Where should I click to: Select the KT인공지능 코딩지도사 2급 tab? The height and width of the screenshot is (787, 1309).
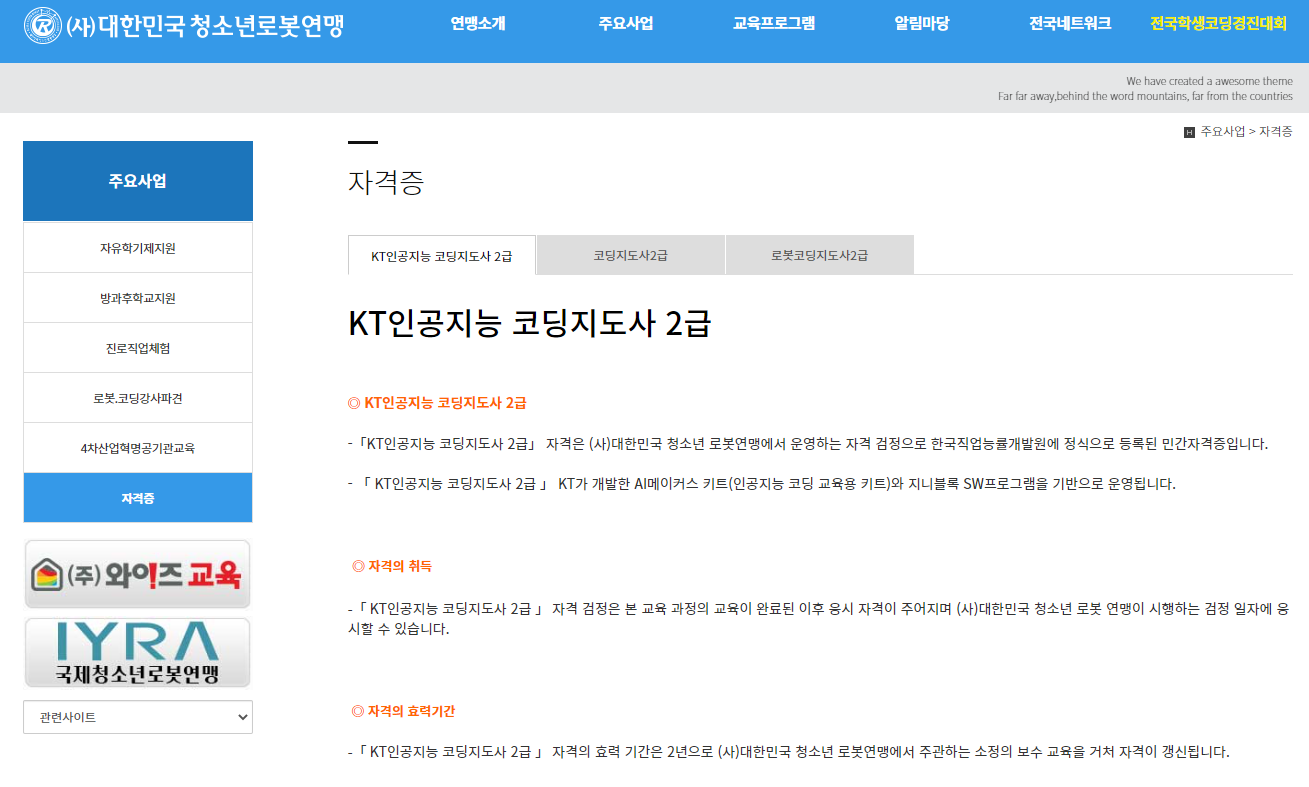[x=442, y=255]
